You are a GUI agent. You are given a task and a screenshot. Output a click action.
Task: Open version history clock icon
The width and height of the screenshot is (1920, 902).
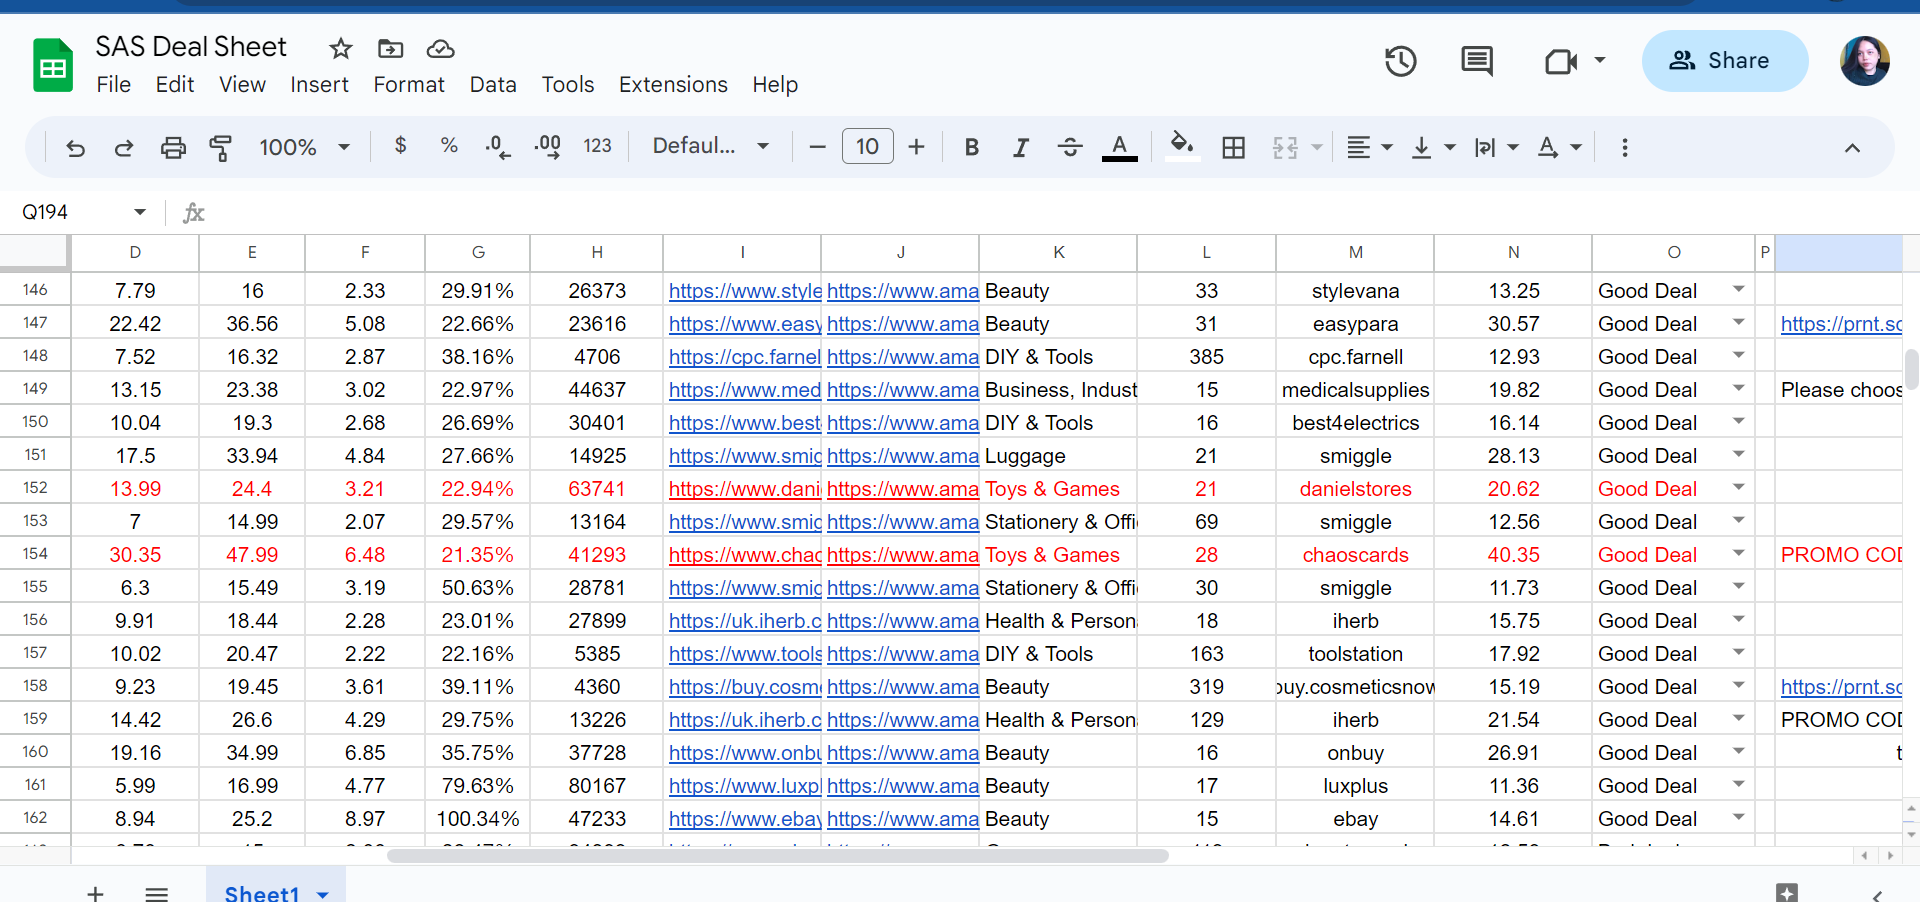[1400, 61]
